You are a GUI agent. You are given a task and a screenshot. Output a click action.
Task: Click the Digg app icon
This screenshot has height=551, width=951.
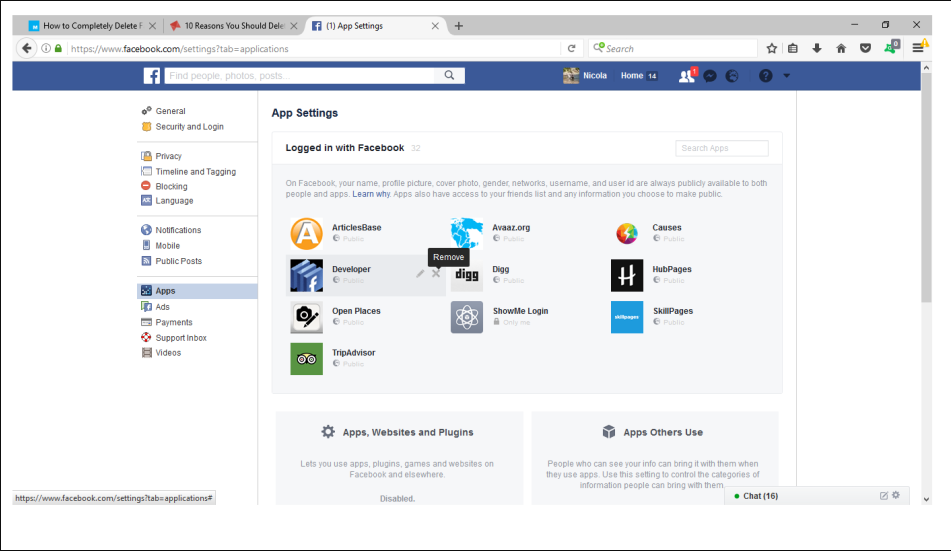pos(467,276)
